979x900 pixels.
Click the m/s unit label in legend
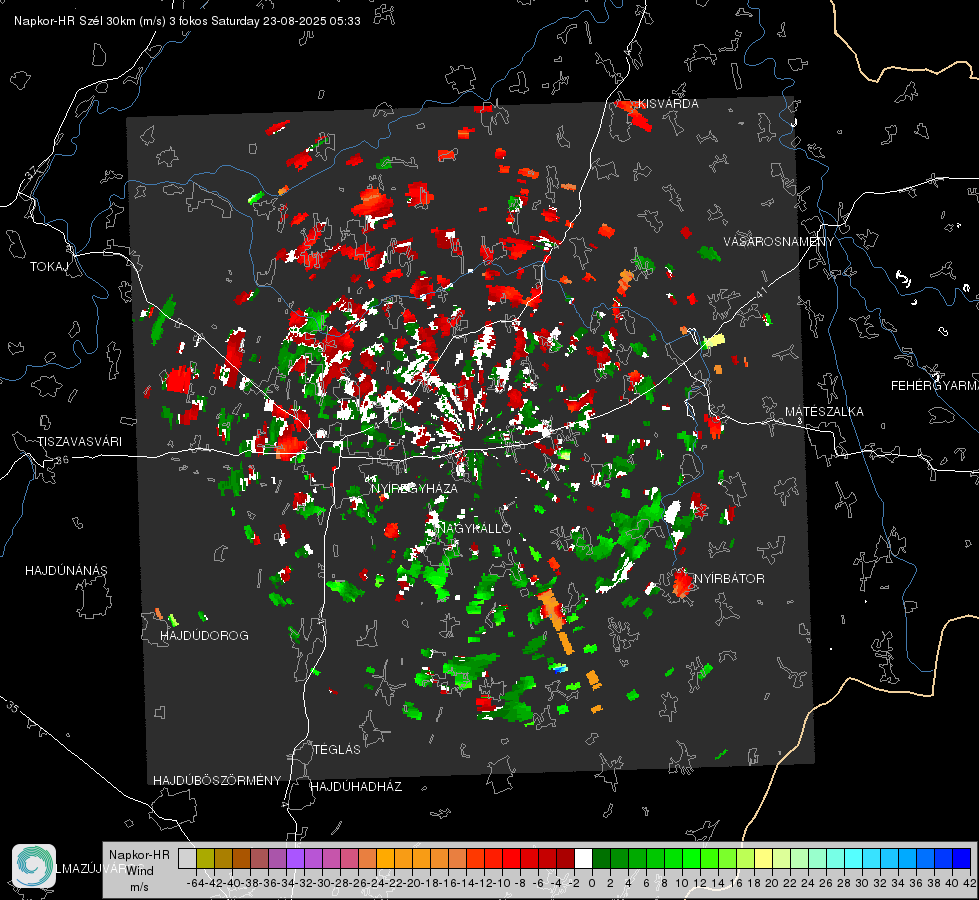pos(139,887)
